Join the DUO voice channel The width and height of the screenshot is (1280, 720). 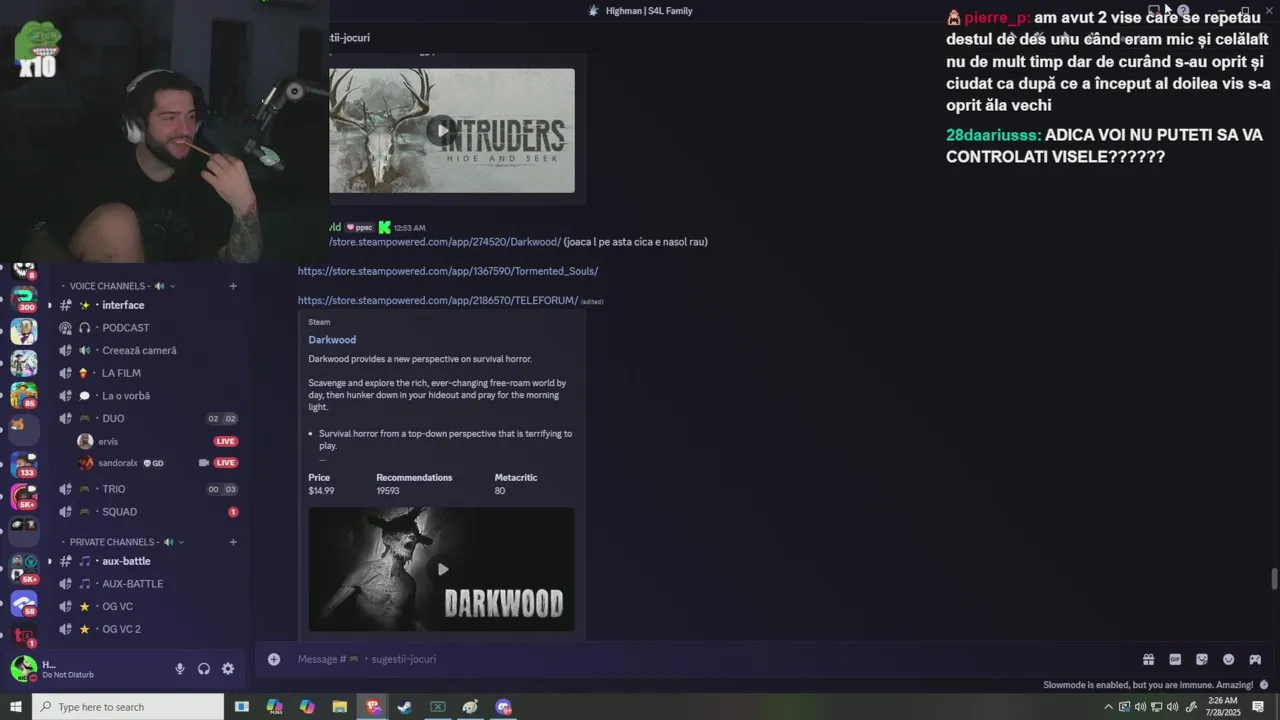point(148,418)
